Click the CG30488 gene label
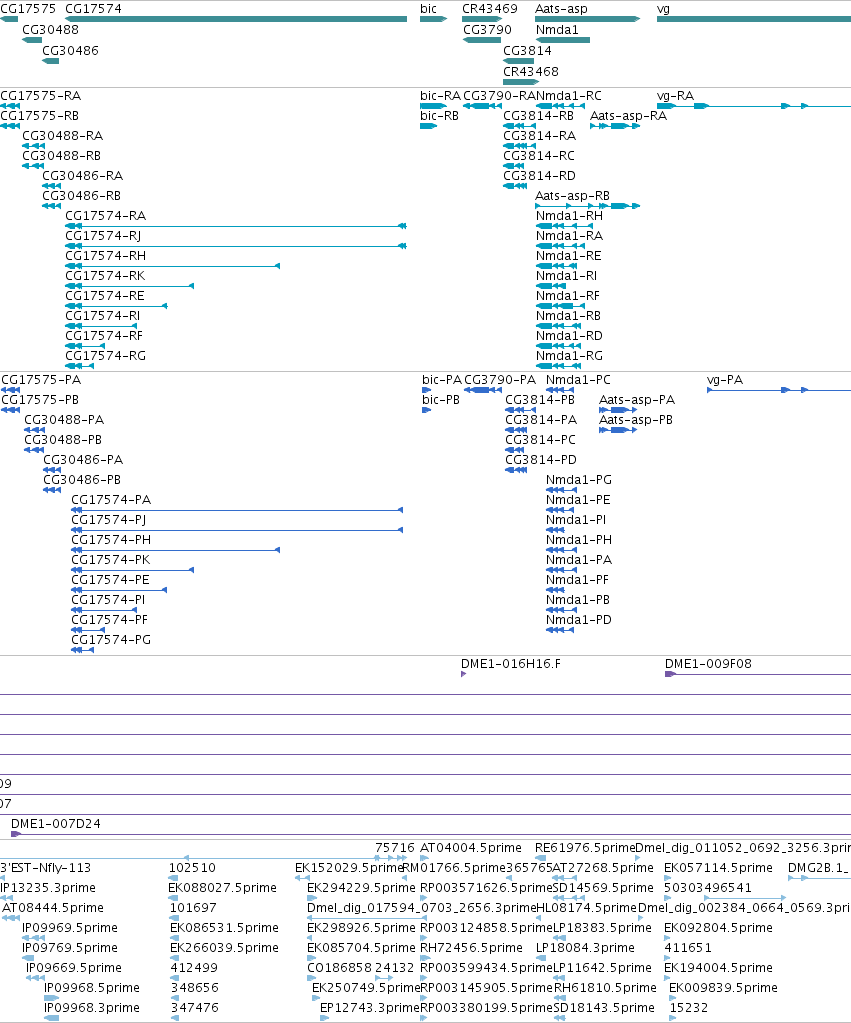The height and width of the screenshot is (1023, 851). click(x=50, y=29)
